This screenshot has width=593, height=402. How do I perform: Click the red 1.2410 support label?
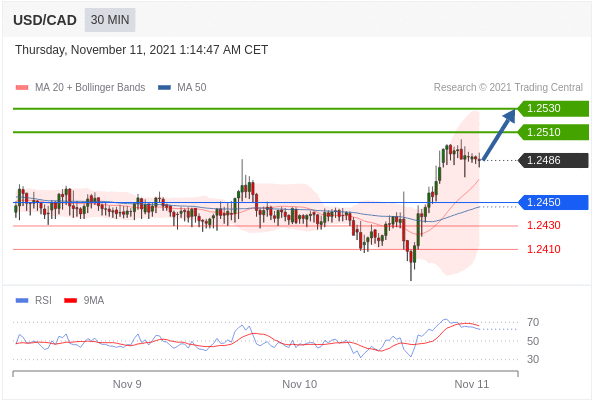tap(544, 249)
